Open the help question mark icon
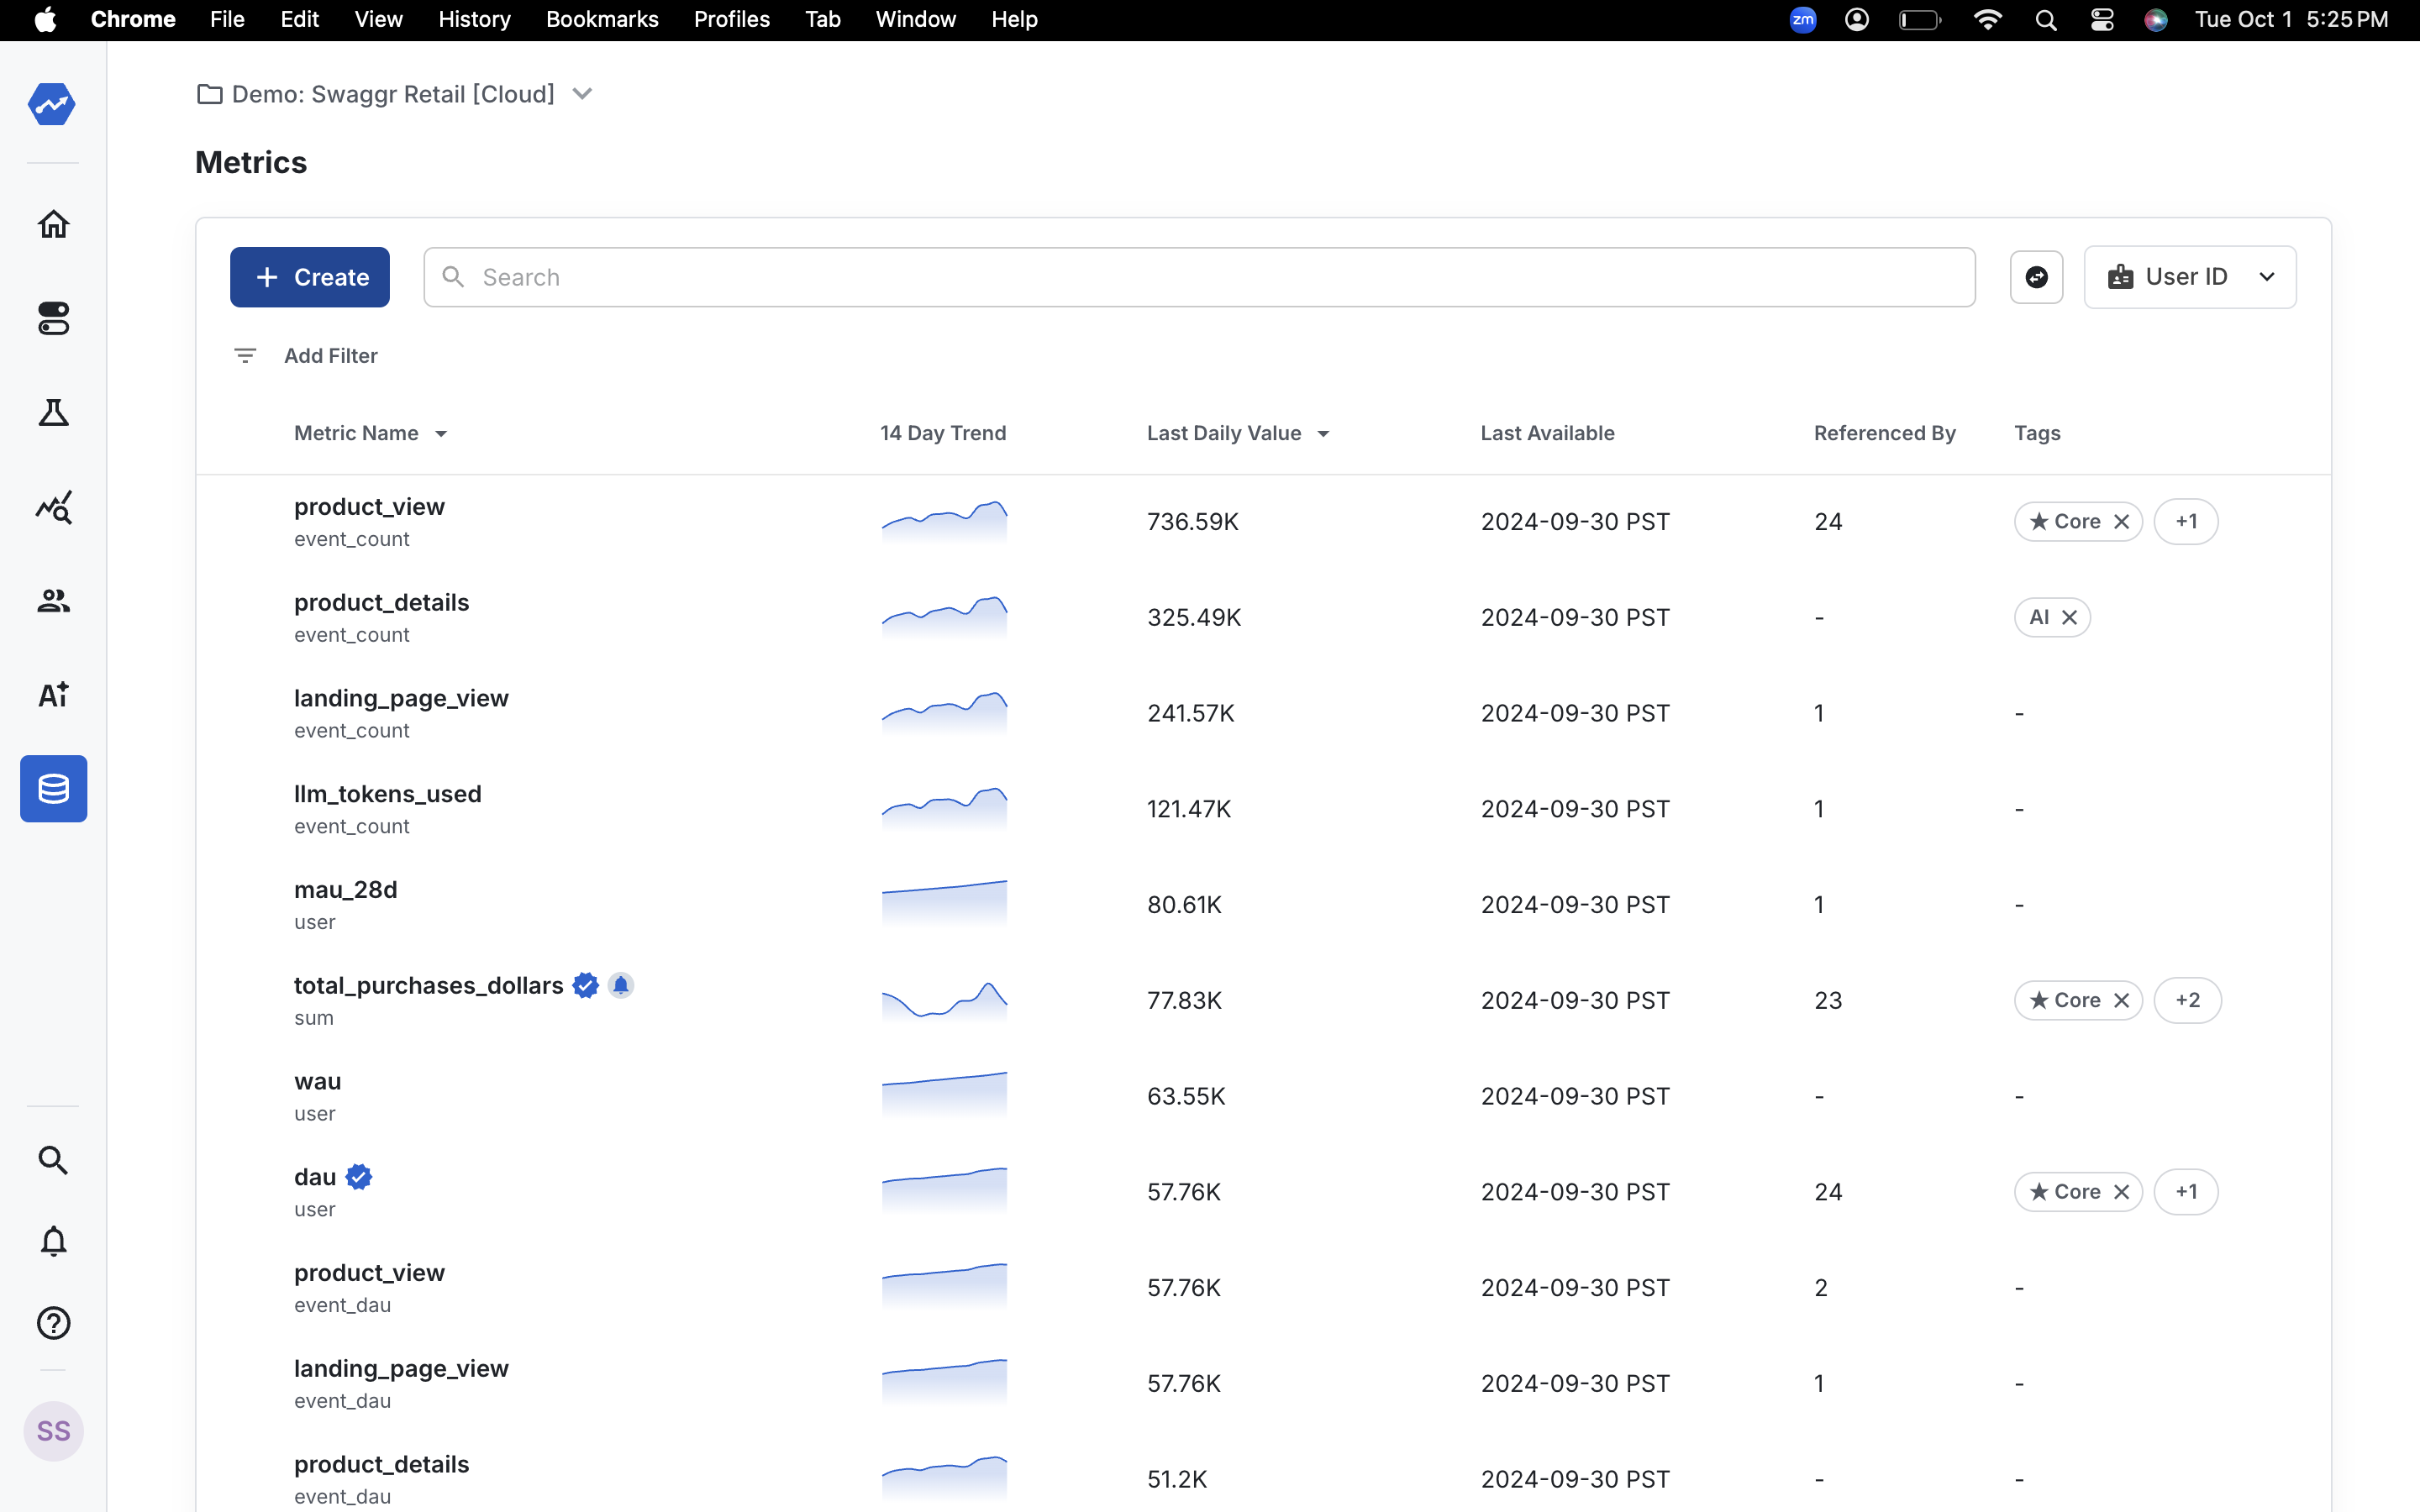The image size is (2420, 1512). coord(53,1323)
